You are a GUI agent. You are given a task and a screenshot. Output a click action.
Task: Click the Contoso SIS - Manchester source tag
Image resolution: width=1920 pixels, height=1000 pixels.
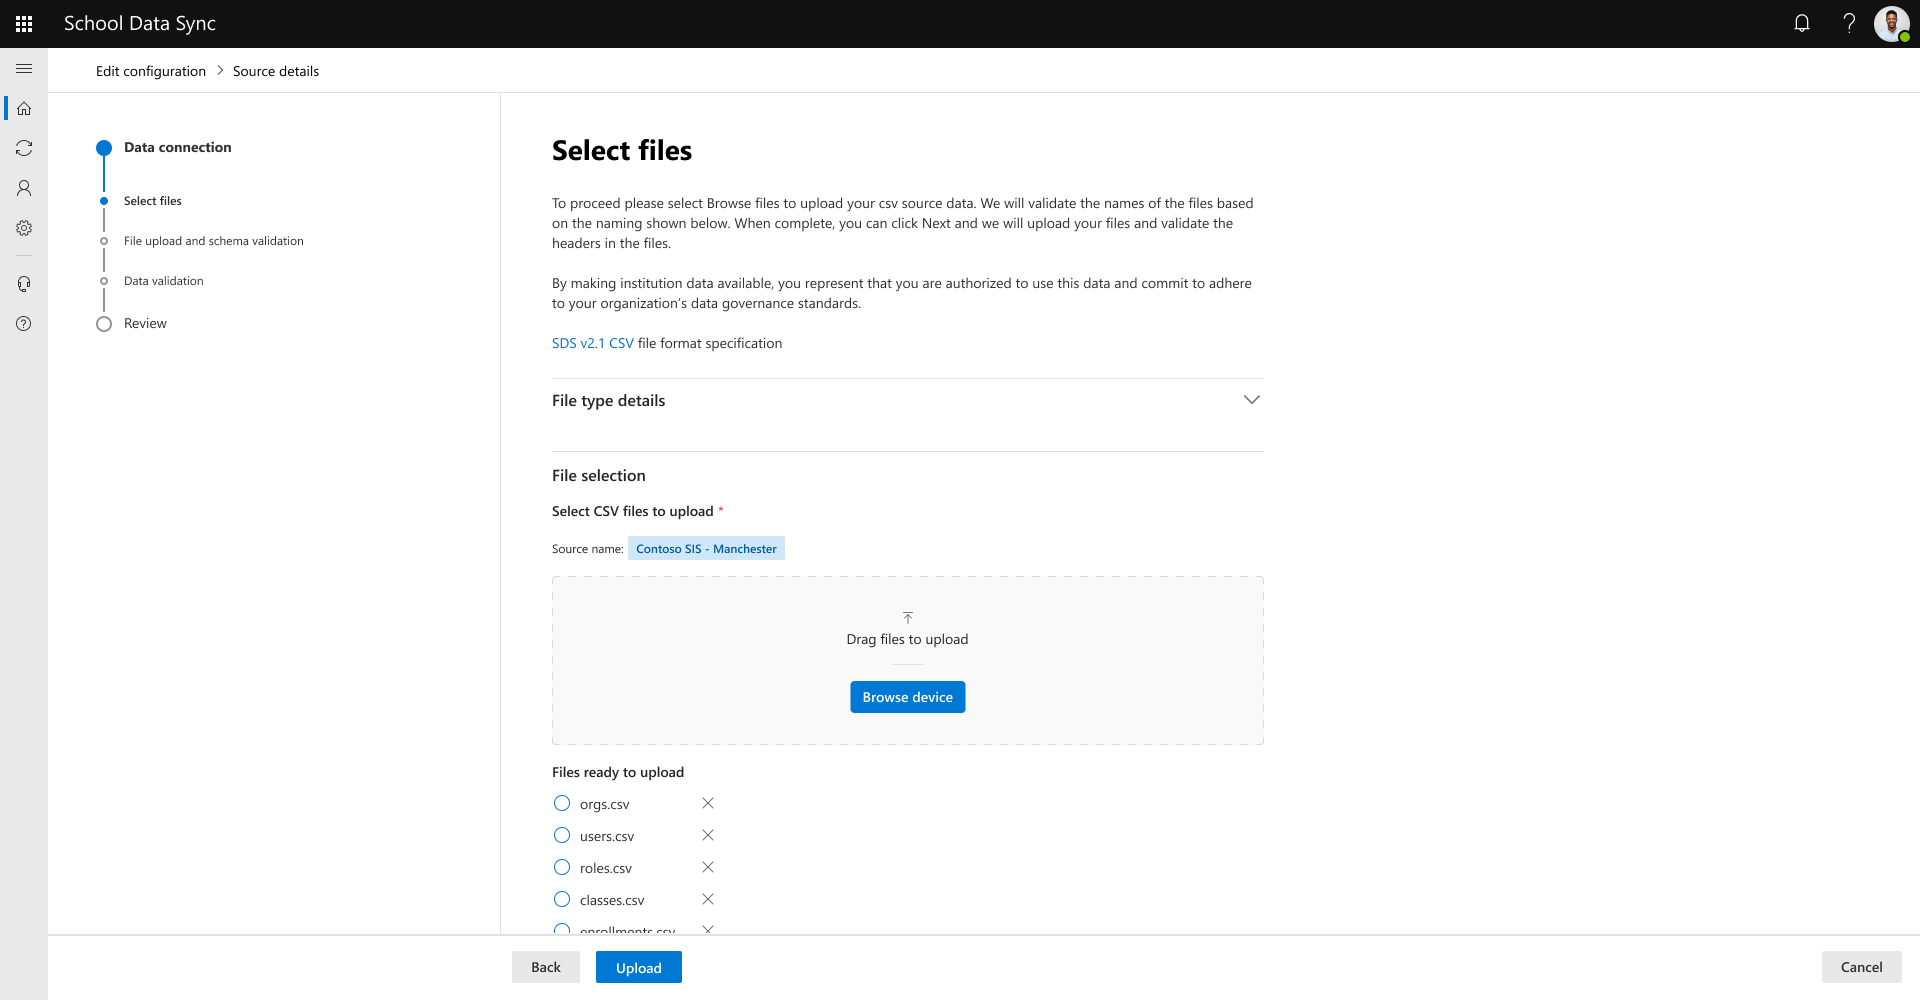(x=706, y=548)
